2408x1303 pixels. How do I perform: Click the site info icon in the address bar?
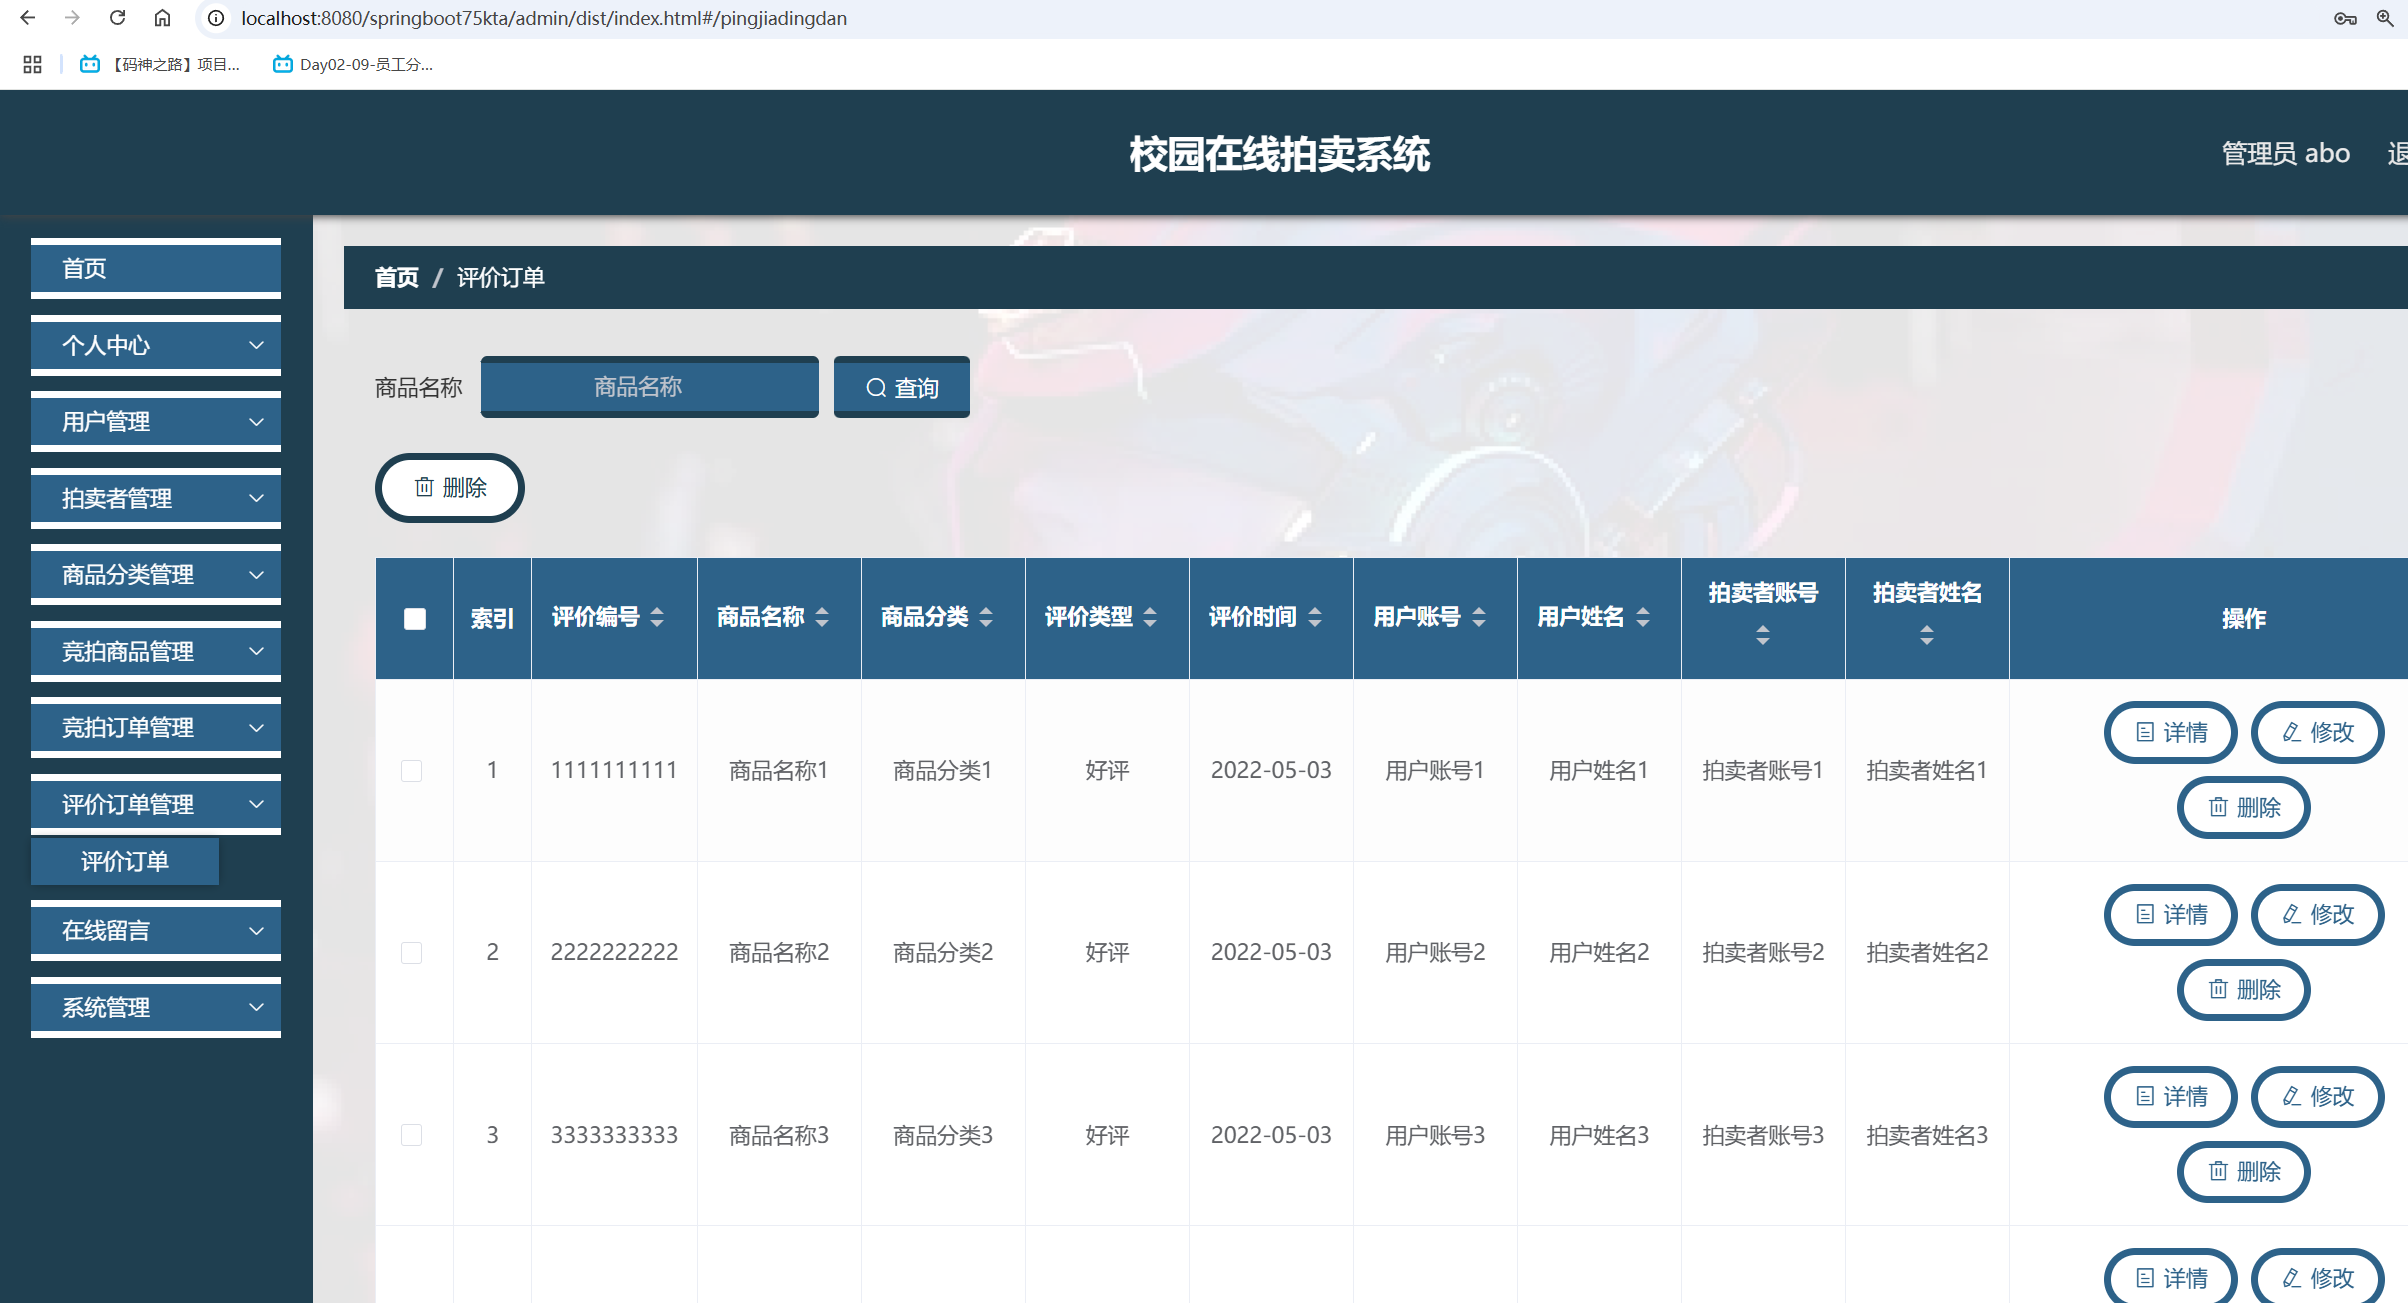[215, 18]
